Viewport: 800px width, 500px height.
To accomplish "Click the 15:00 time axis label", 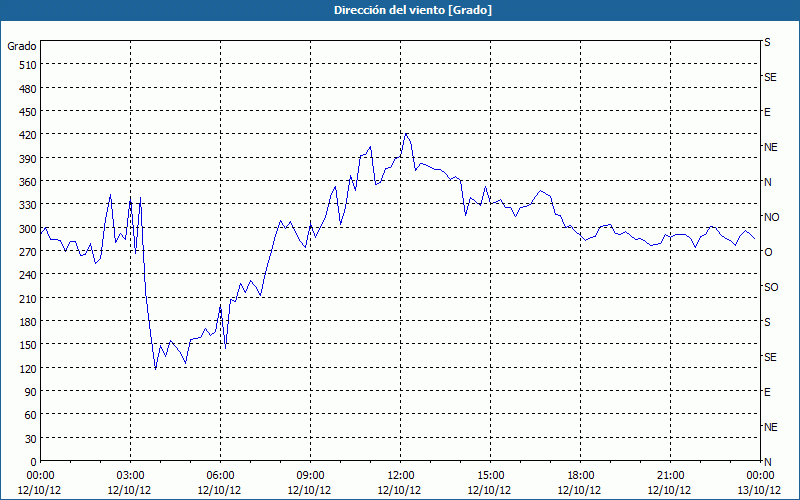I will [x=490, y=476].
